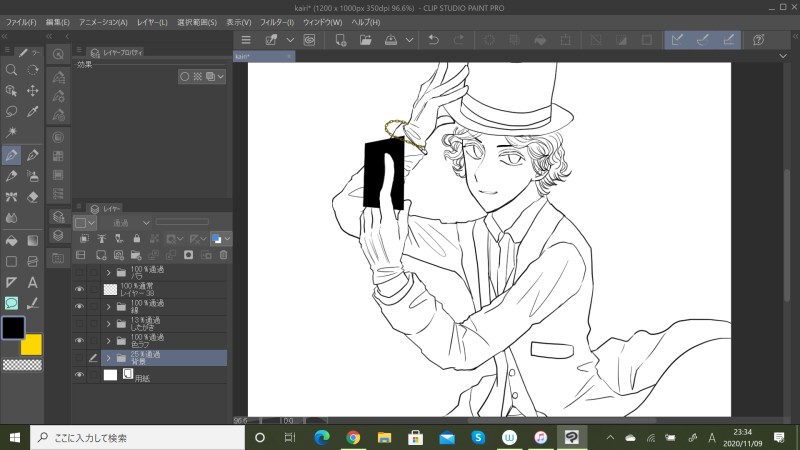The image size is (800, 450).
Task: Expand the バラ layer folder
Action: [x=108, y=272]
